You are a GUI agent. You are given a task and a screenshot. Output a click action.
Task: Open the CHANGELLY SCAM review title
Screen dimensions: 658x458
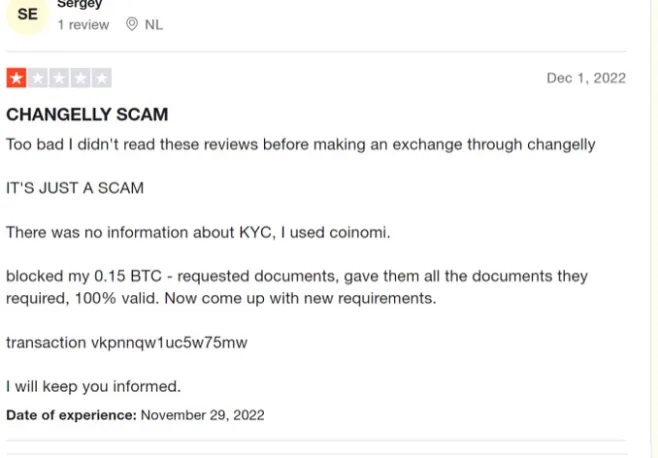tap(87, 115)
